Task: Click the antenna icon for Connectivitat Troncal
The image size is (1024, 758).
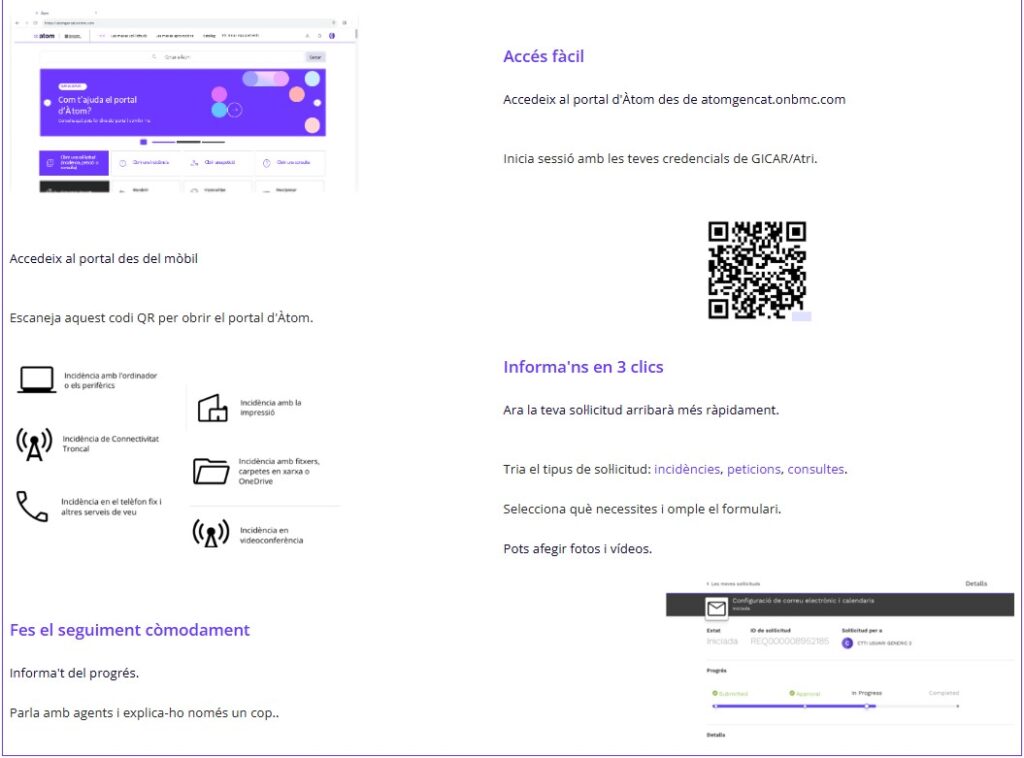Action: (34, 444)
